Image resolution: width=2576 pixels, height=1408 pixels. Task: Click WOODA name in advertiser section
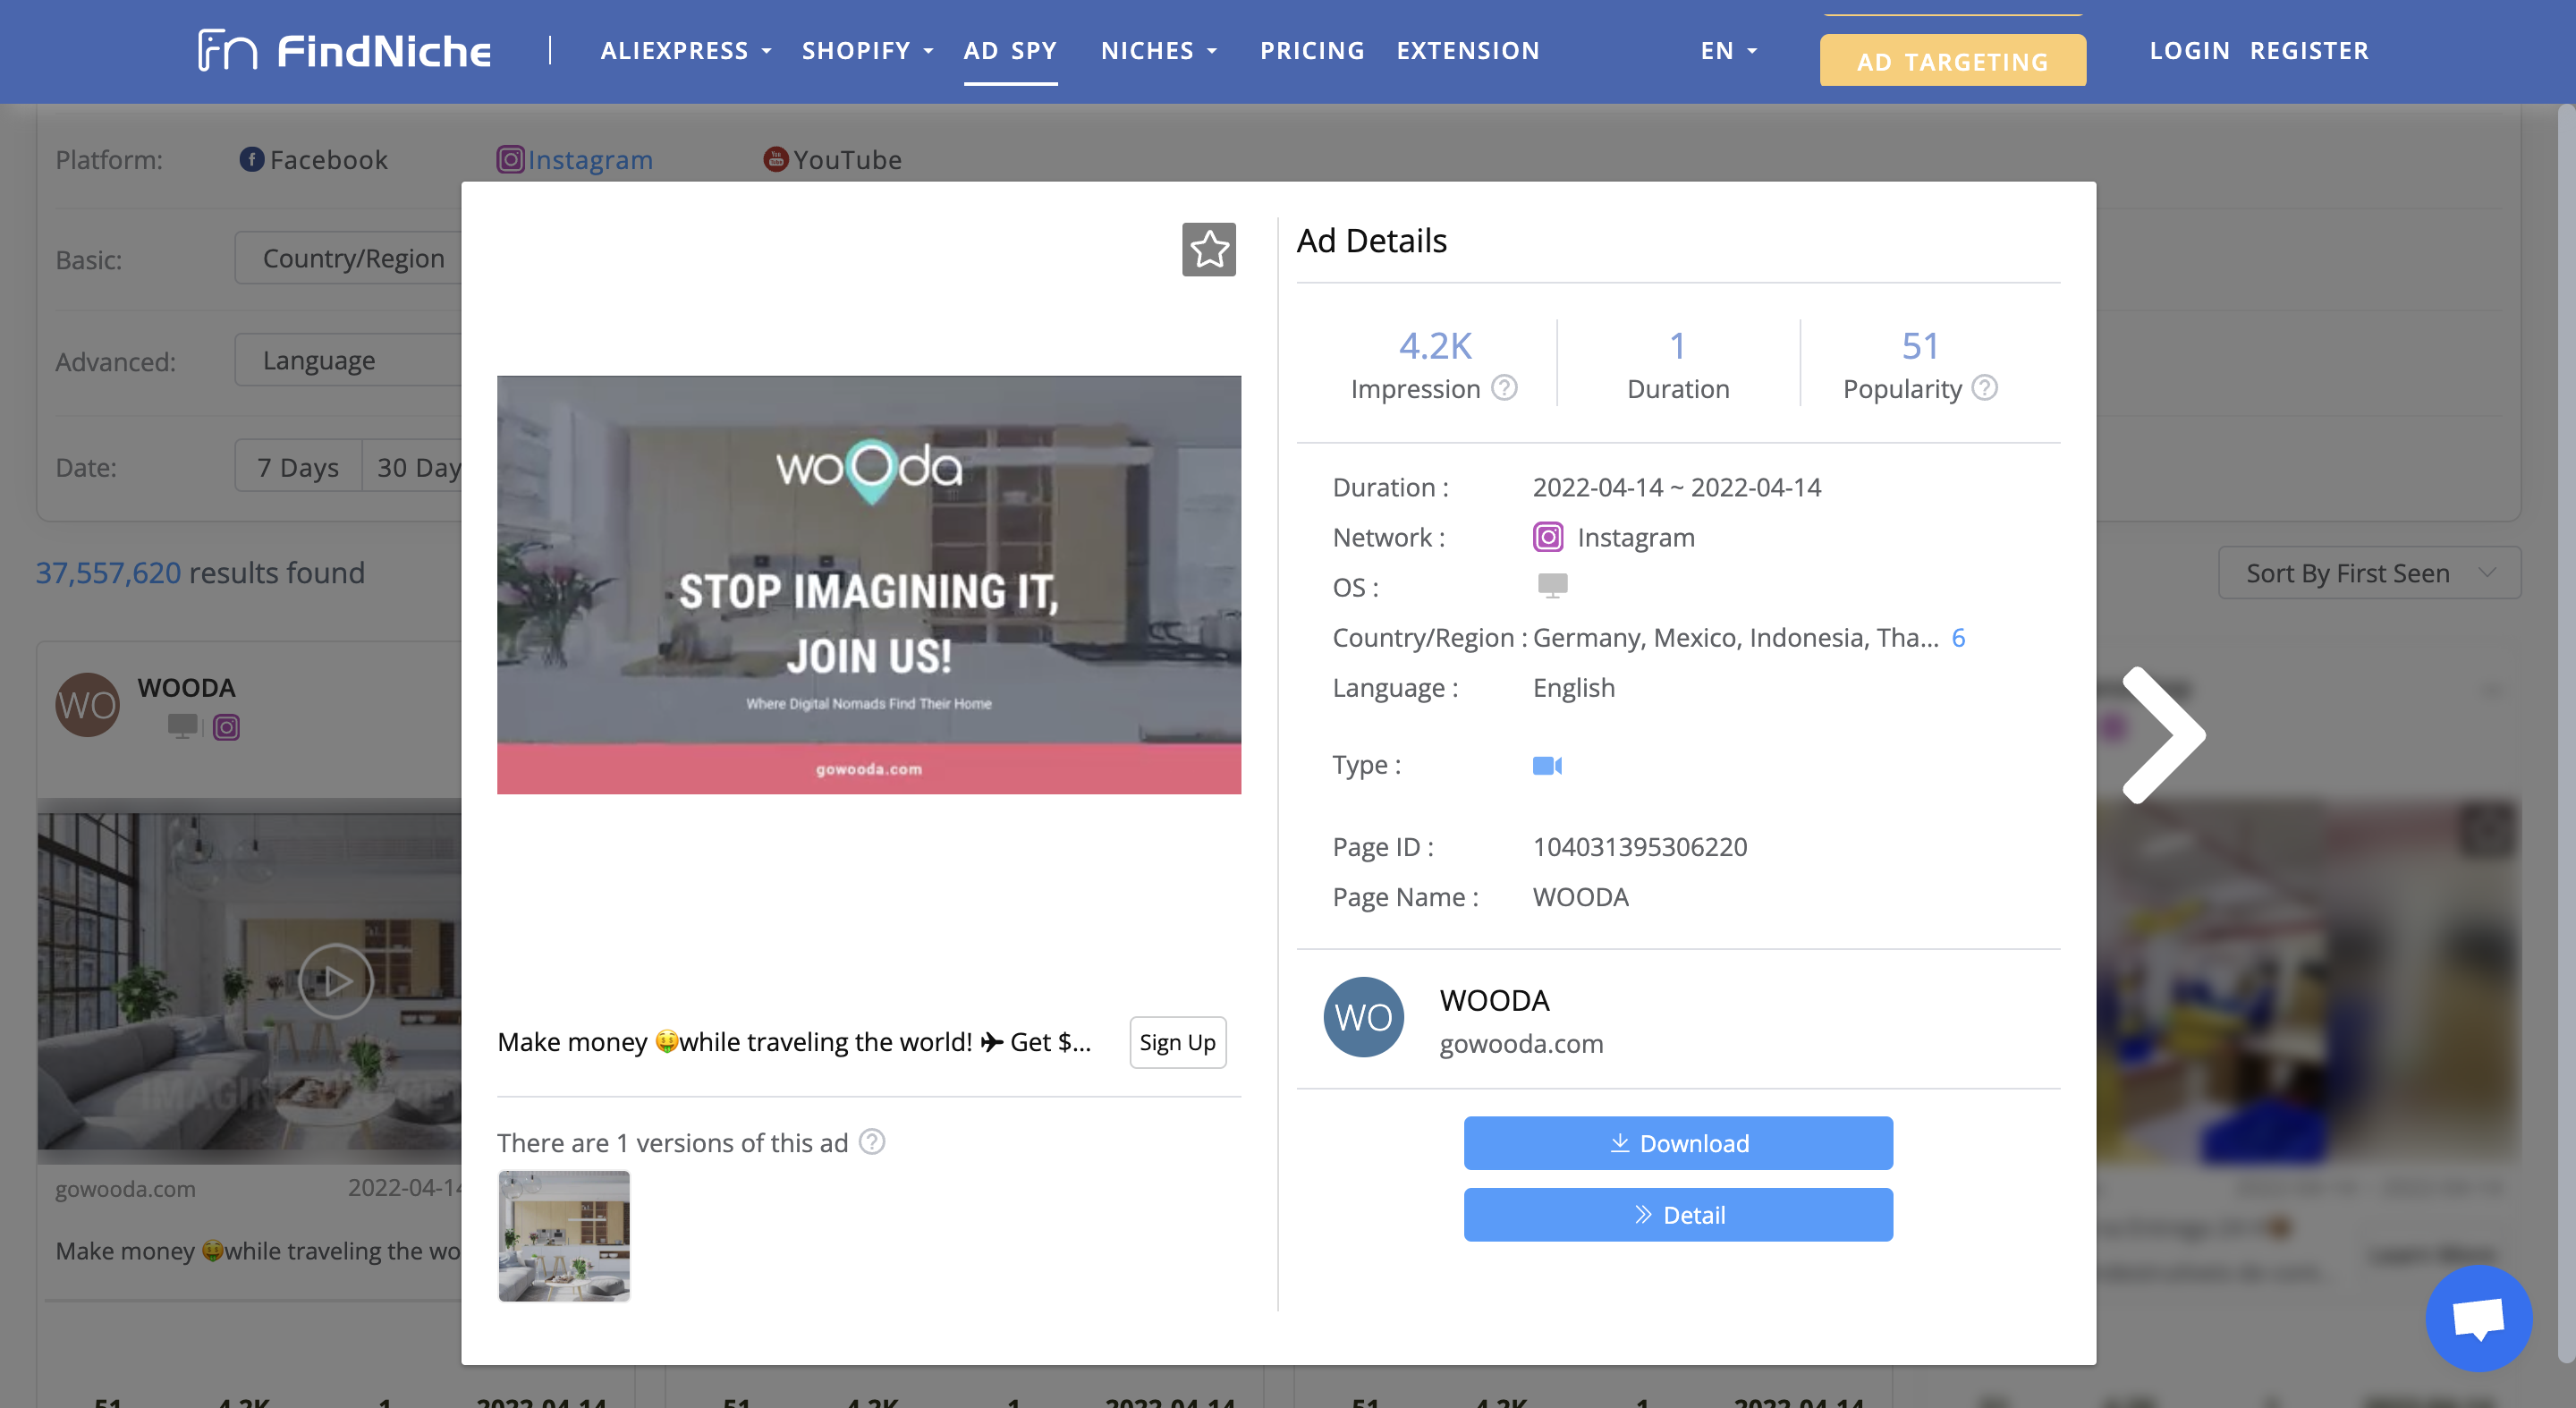(x=1494, y=1000)
